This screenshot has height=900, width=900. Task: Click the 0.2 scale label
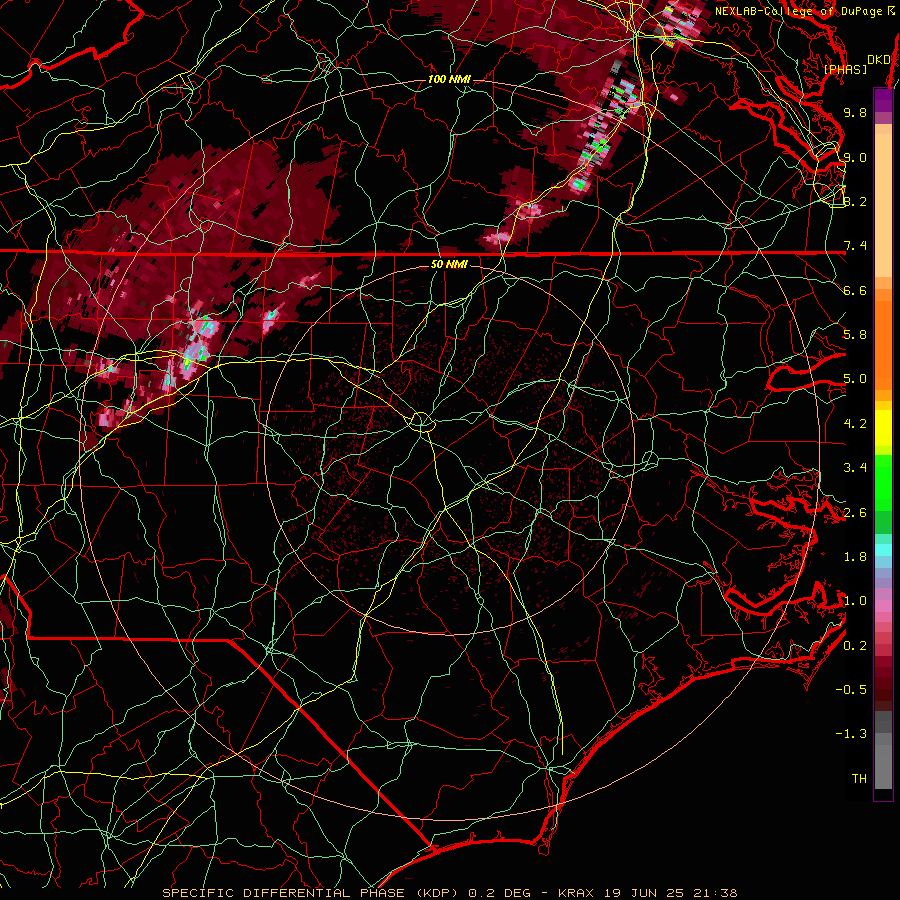pos(855,646)
